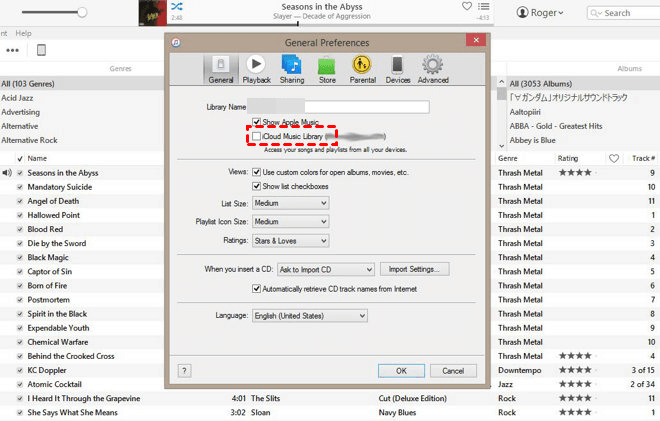660x421 pixels.
Task: Click OK to confirm preferences
Action: pos(401,371)
